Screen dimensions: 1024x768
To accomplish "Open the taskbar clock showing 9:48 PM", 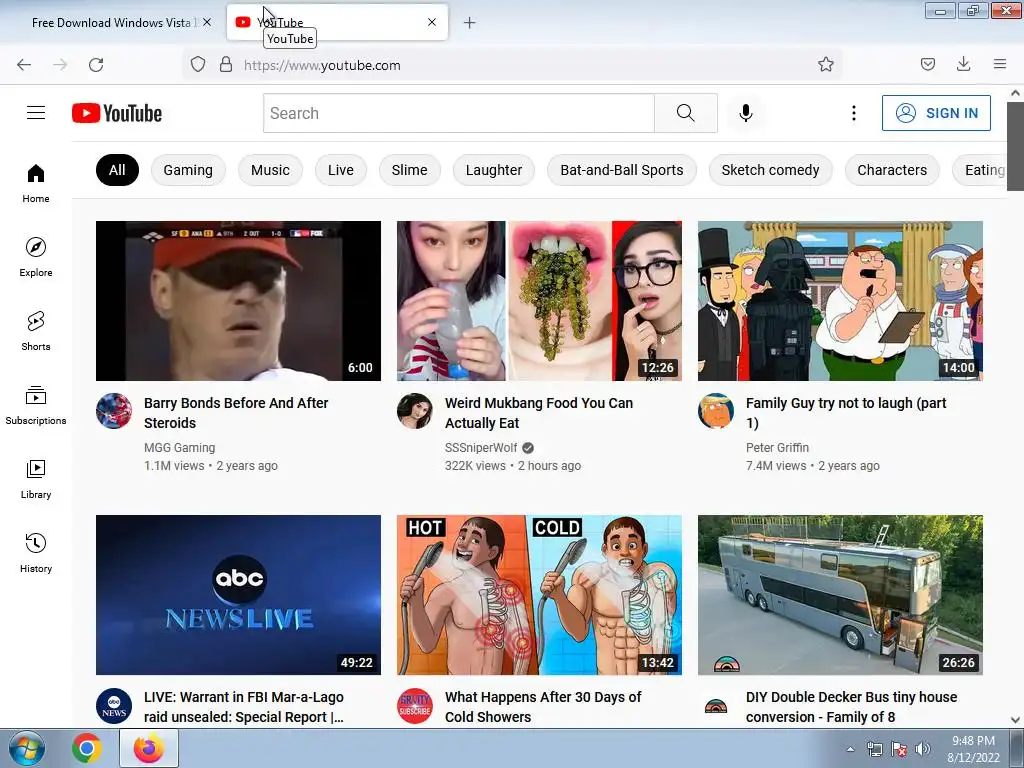I will (973, 749).
